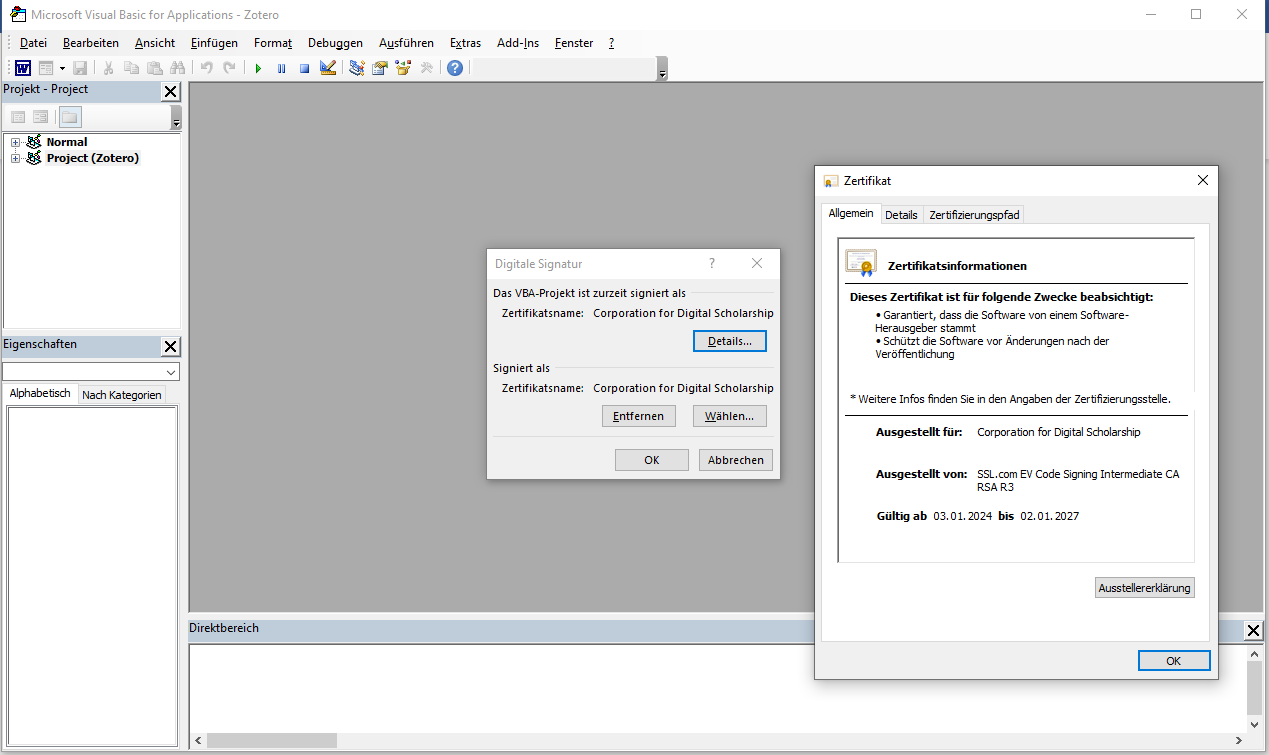The height and width of the screenshot is (755, 1269).
Task: Click the Entfernen button
Action: click(x=639, y=416)
